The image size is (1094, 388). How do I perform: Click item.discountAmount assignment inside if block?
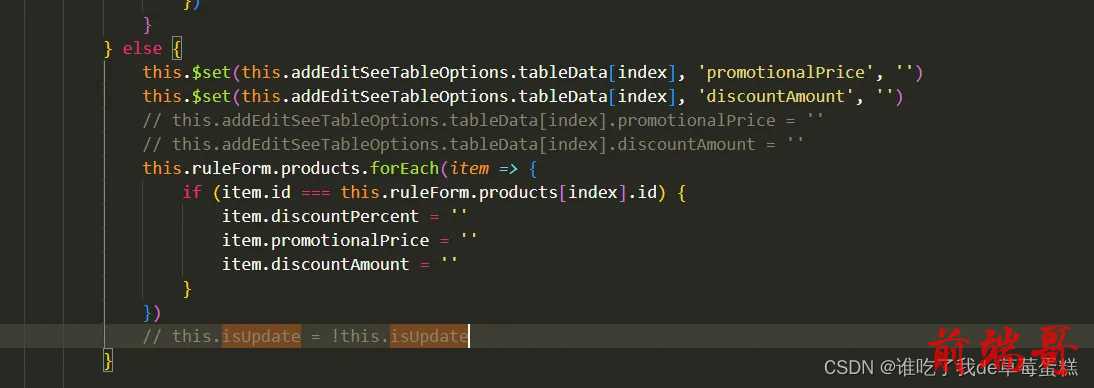(340, 264)
